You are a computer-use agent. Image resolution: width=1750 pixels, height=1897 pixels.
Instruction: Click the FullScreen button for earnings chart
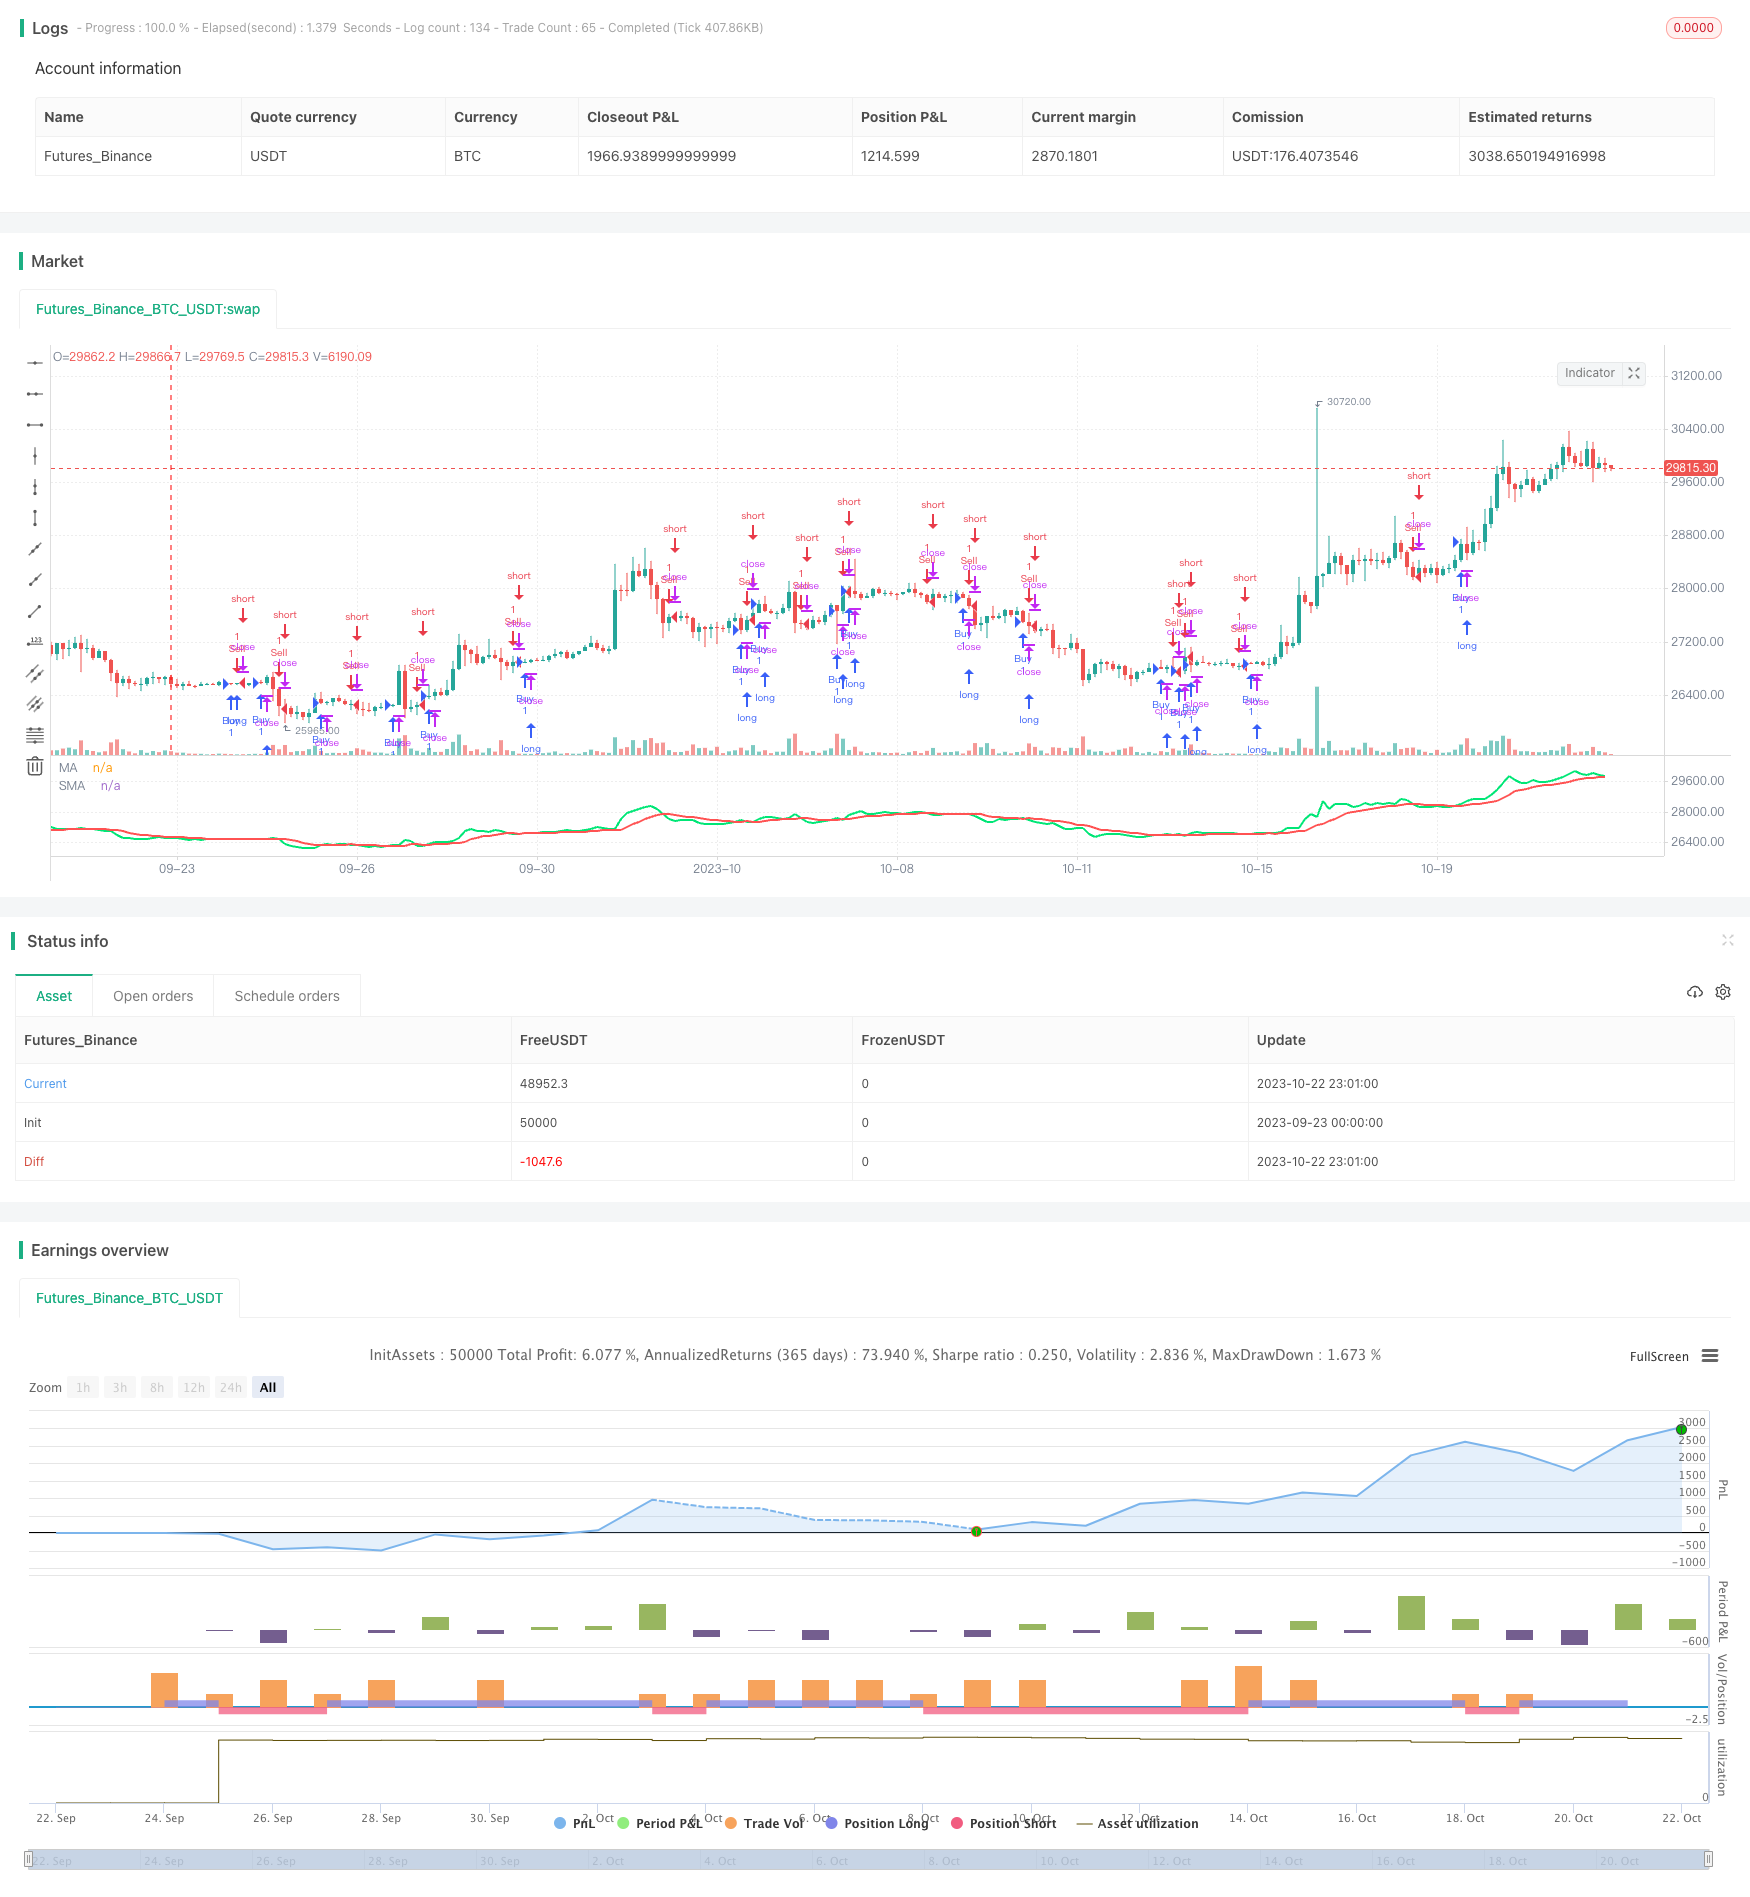[1659, 1357]
